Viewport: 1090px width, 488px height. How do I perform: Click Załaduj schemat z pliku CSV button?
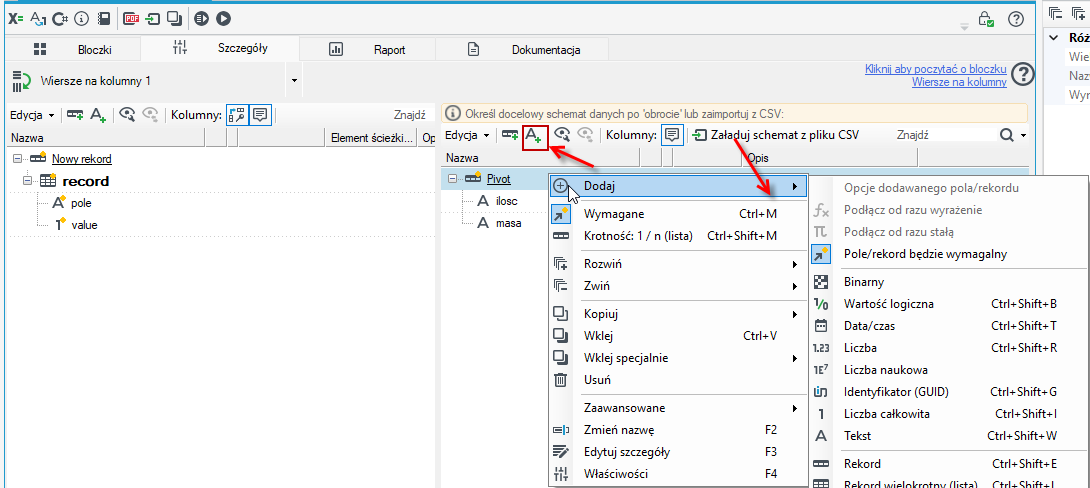(x=775, y=134)
